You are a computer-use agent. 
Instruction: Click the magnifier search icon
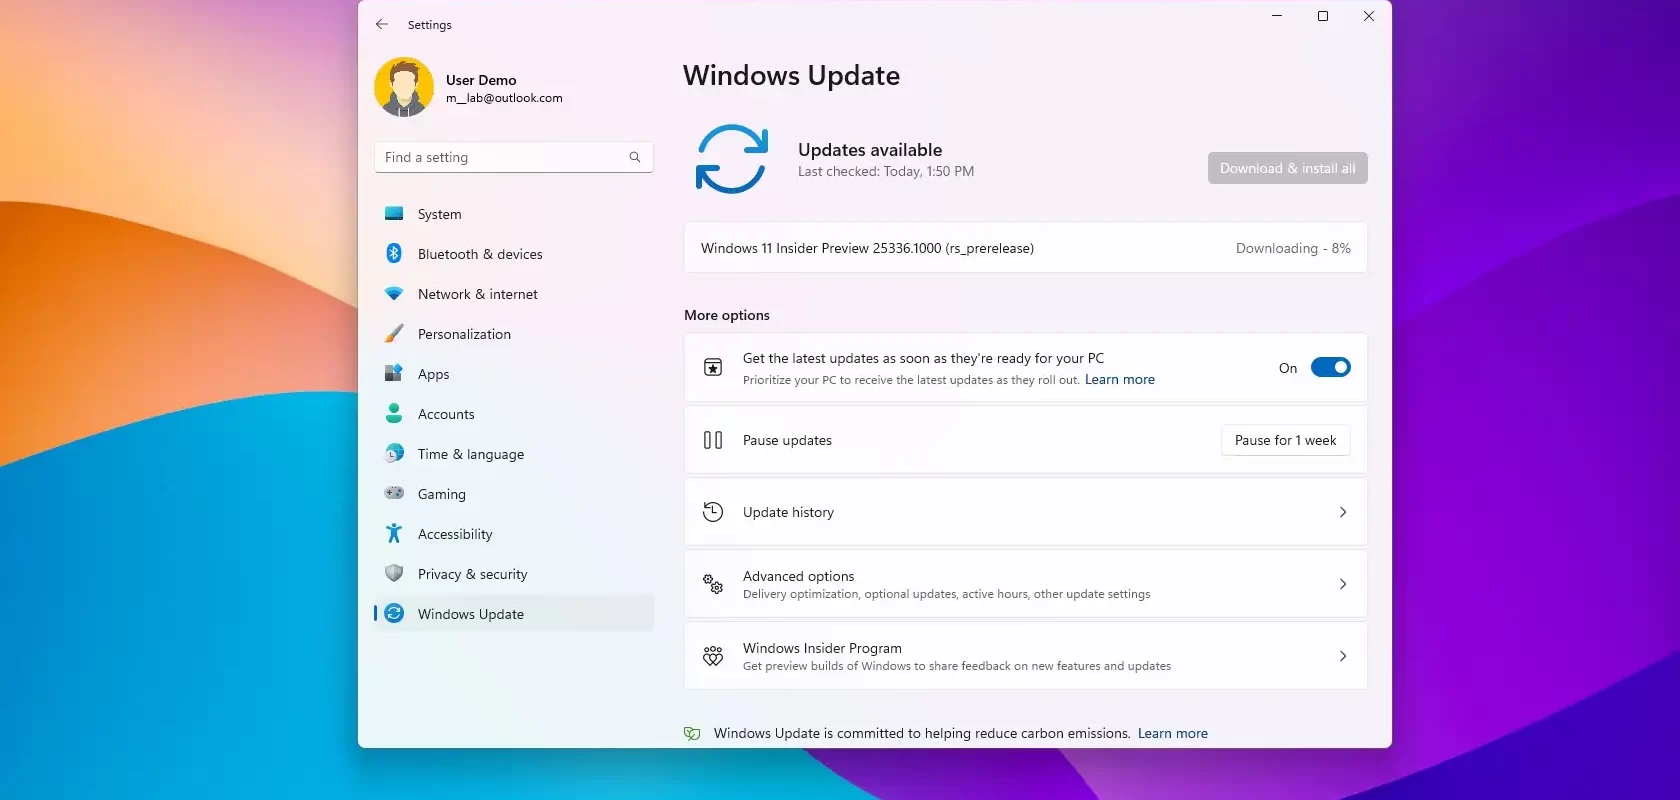(x=635, y=157)
